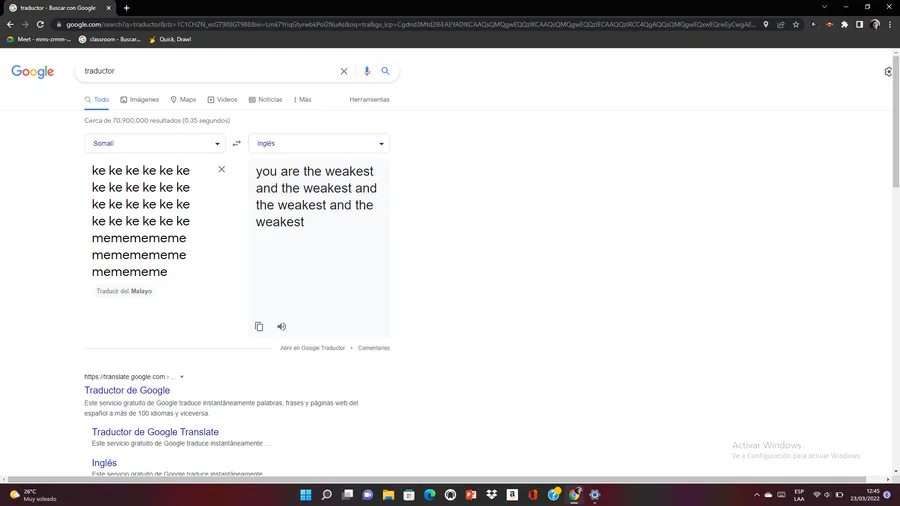This screenshot has width=900, height=506.
Task: Open Microsoft Edge from the taskbar
Action: click(x=430, y=495)
